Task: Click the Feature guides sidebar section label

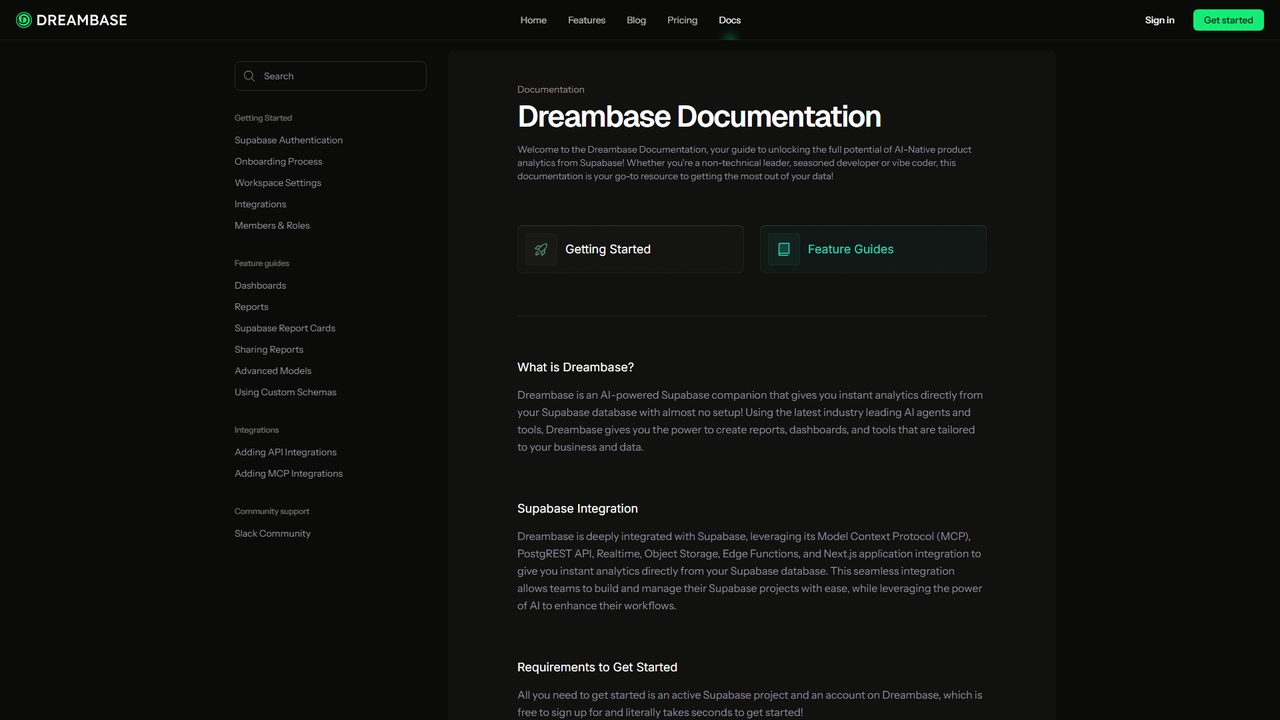Action: point(262,263)
